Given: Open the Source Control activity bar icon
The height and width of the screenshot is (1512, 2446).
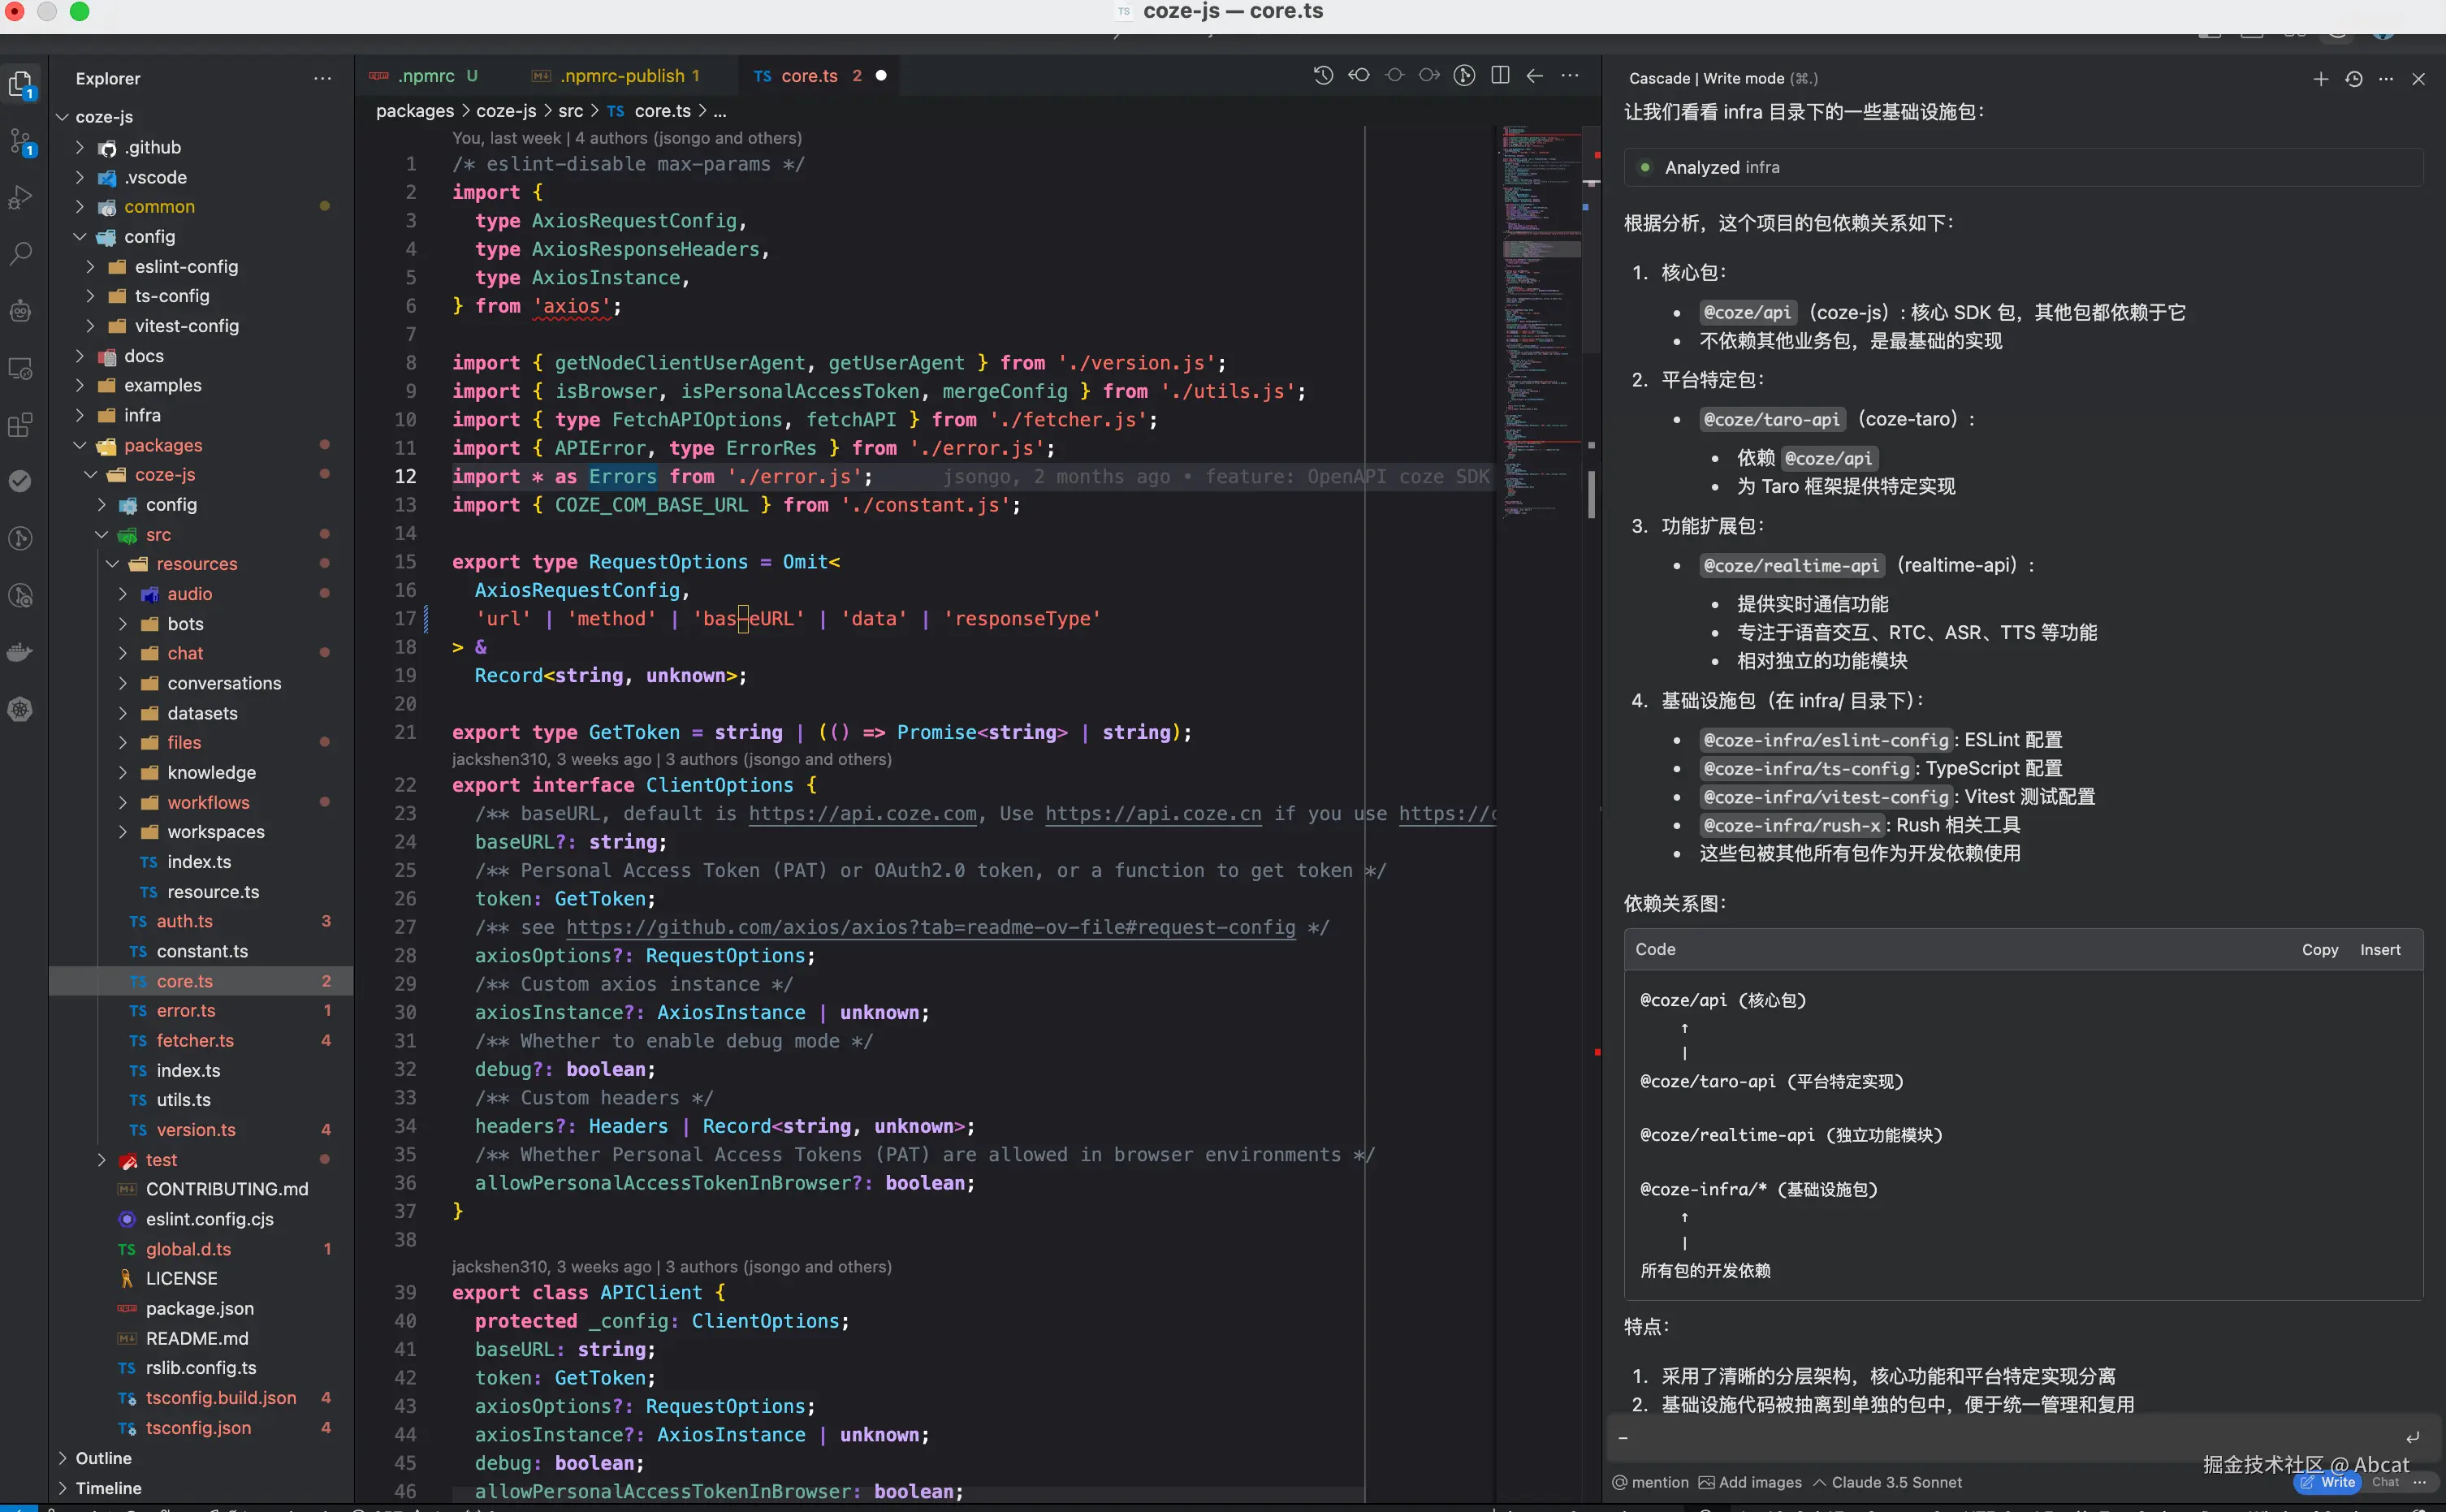Looking at the screenshot, I should [21, 141].
